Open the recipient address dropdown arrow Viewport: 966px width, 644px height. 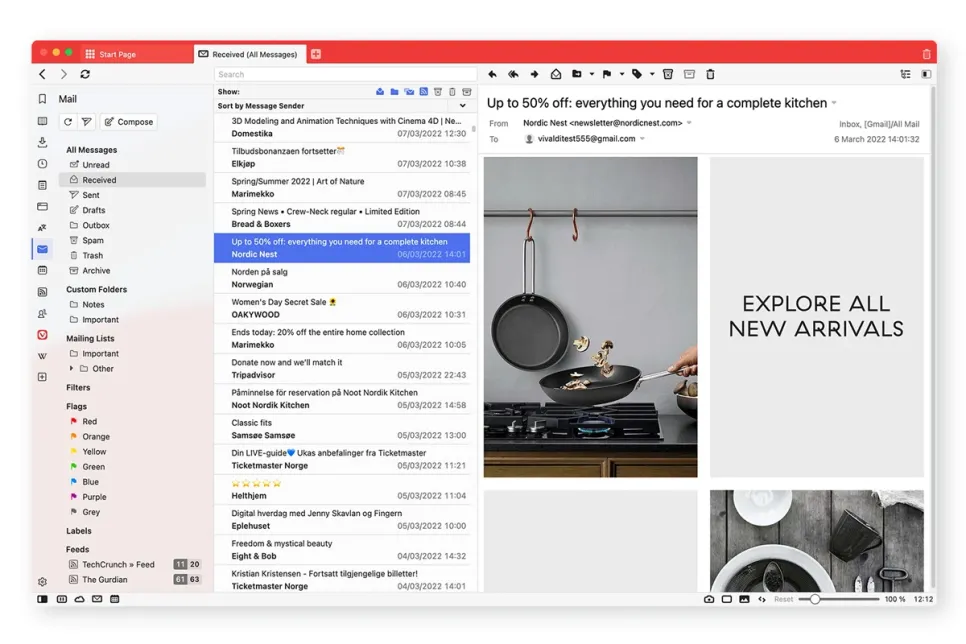[642, 139]
